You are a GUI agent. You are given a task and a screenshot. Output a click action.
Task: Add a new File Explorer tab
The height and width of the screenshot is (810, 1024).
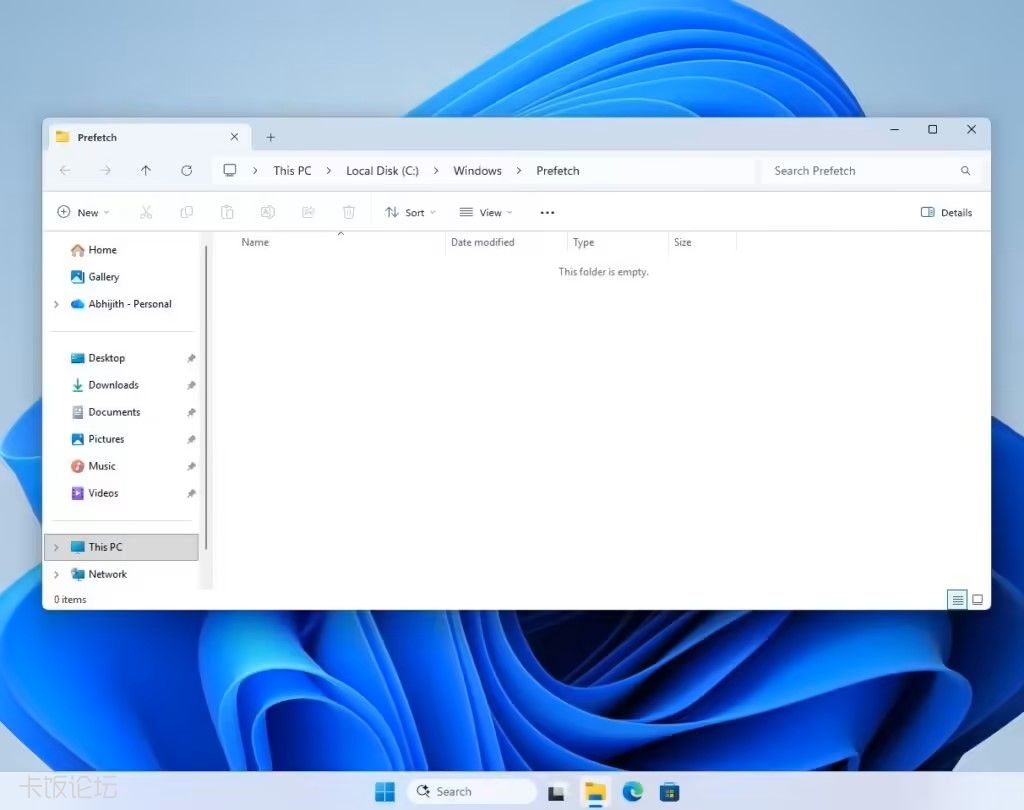point(270,137)
